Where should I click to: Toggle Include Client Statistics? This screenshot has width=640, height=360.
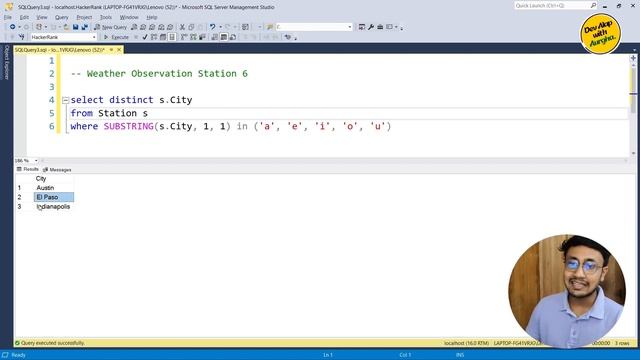pyautogui.click(x=202, y=37)
